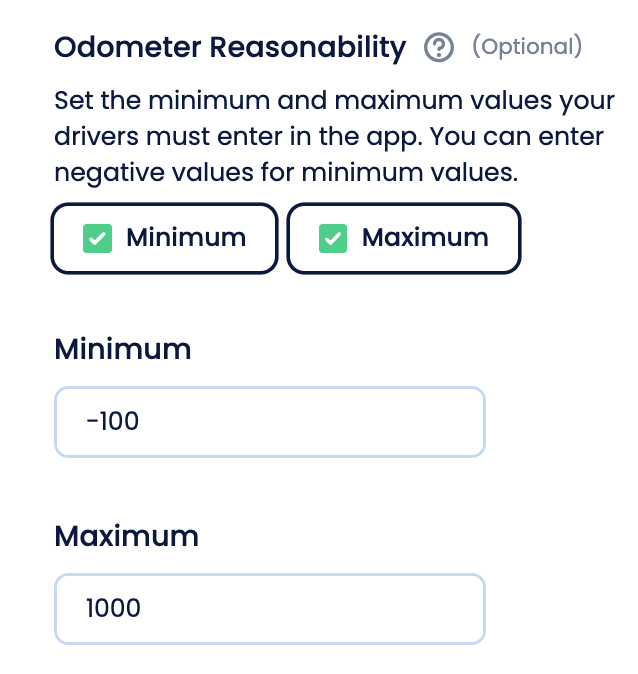Toggle the Minimum option button label
Screen dimensions: 638x674
pyautogui.click(x=186, y=237)
